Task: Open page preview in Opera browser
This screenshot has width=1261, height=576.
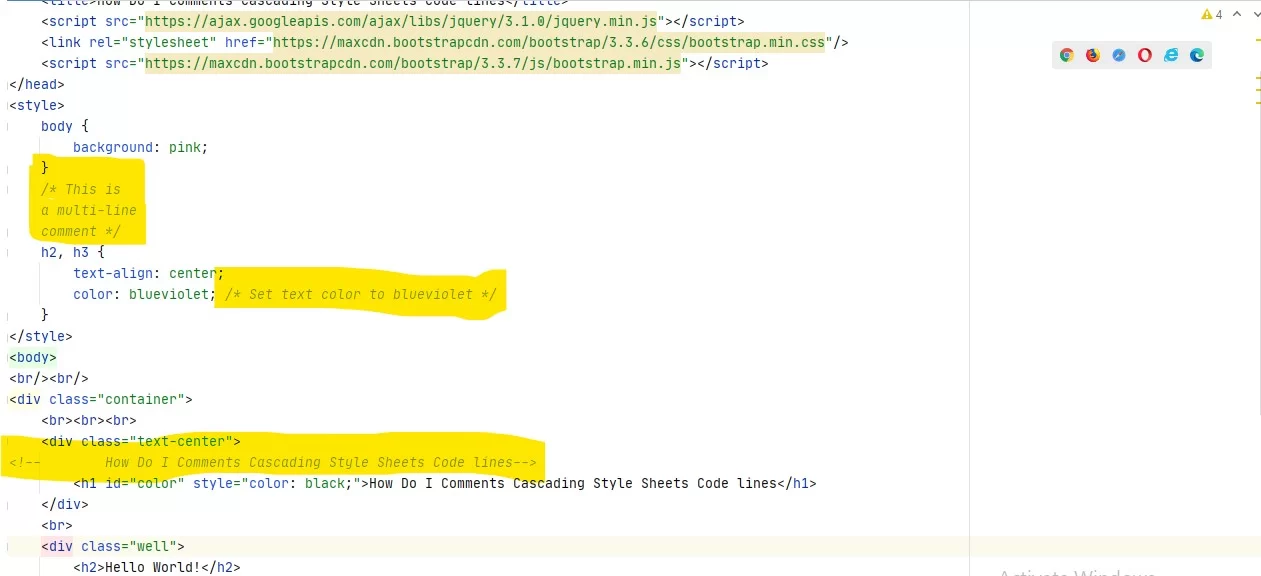Action: click(x=1145, y=55)
